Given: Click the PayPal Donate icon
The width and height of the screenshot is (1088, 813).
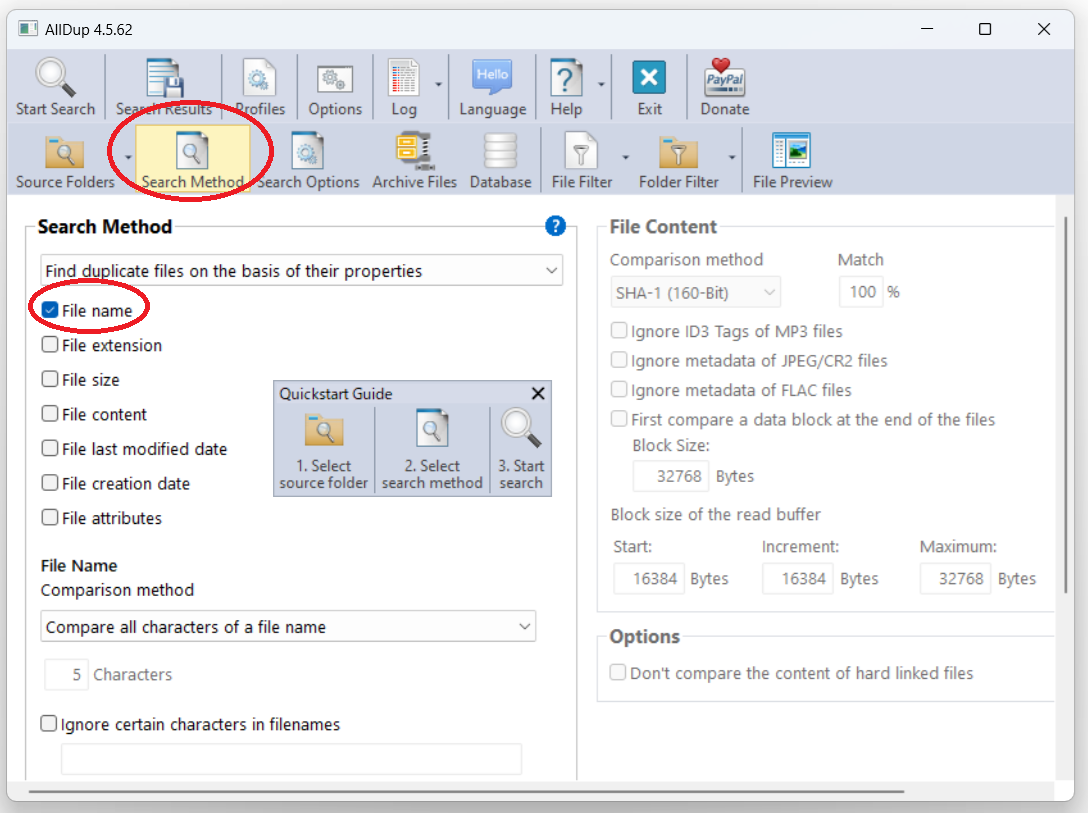Looking at the screenshot, I should [724, 78].
